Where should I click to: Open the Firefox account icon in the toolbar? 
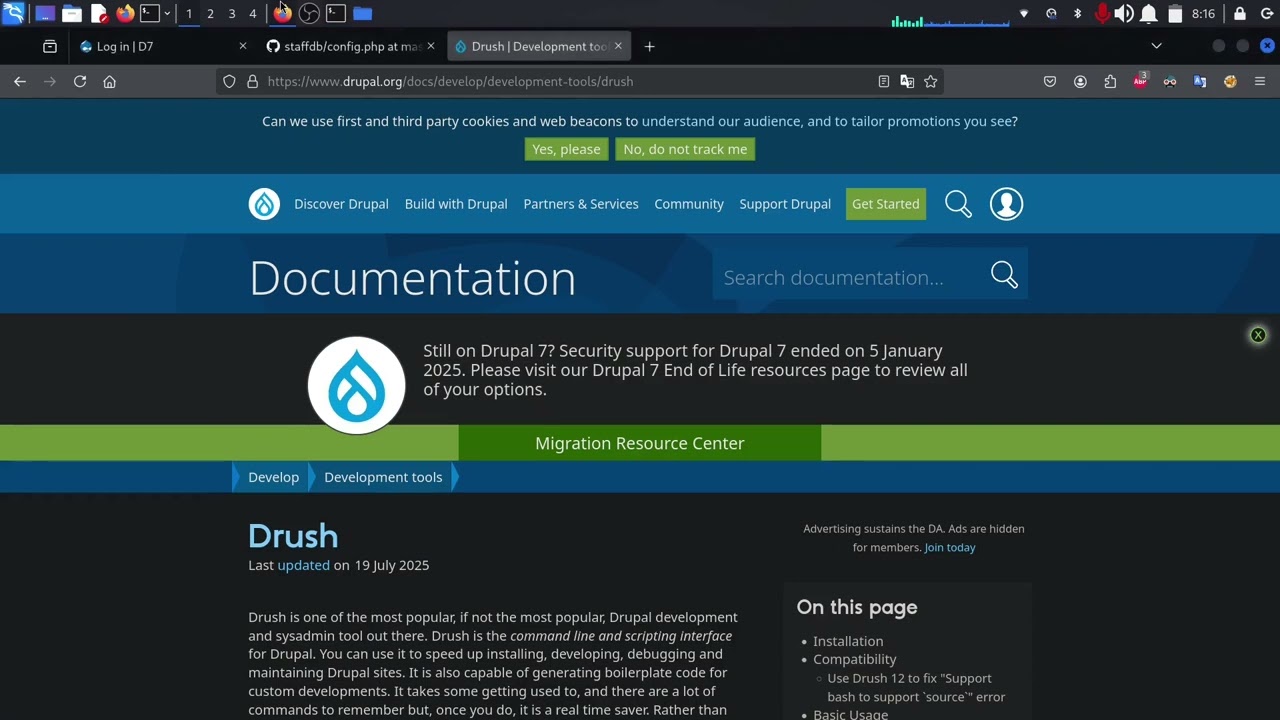[x=1080, y=81]
